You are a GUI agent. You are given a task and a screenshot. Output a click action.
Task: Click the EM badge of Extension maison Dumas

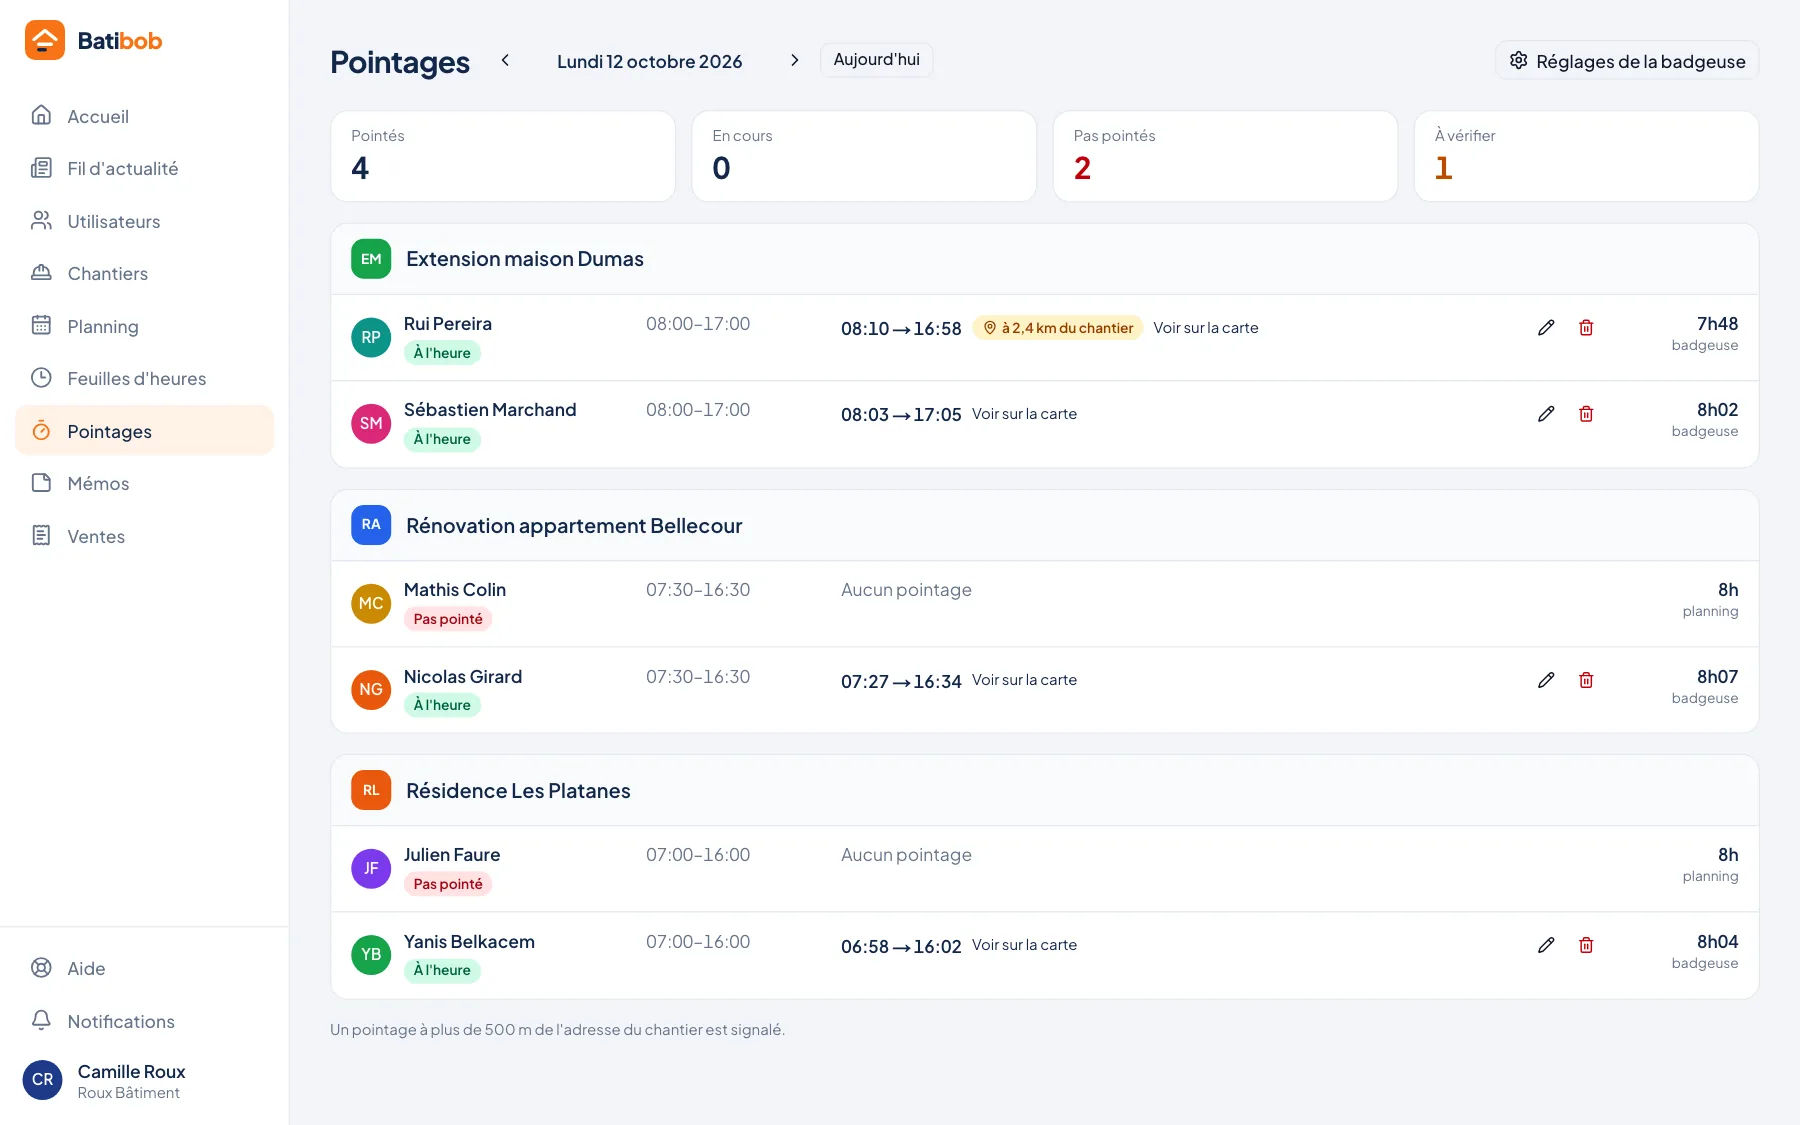tap(371, 259)
